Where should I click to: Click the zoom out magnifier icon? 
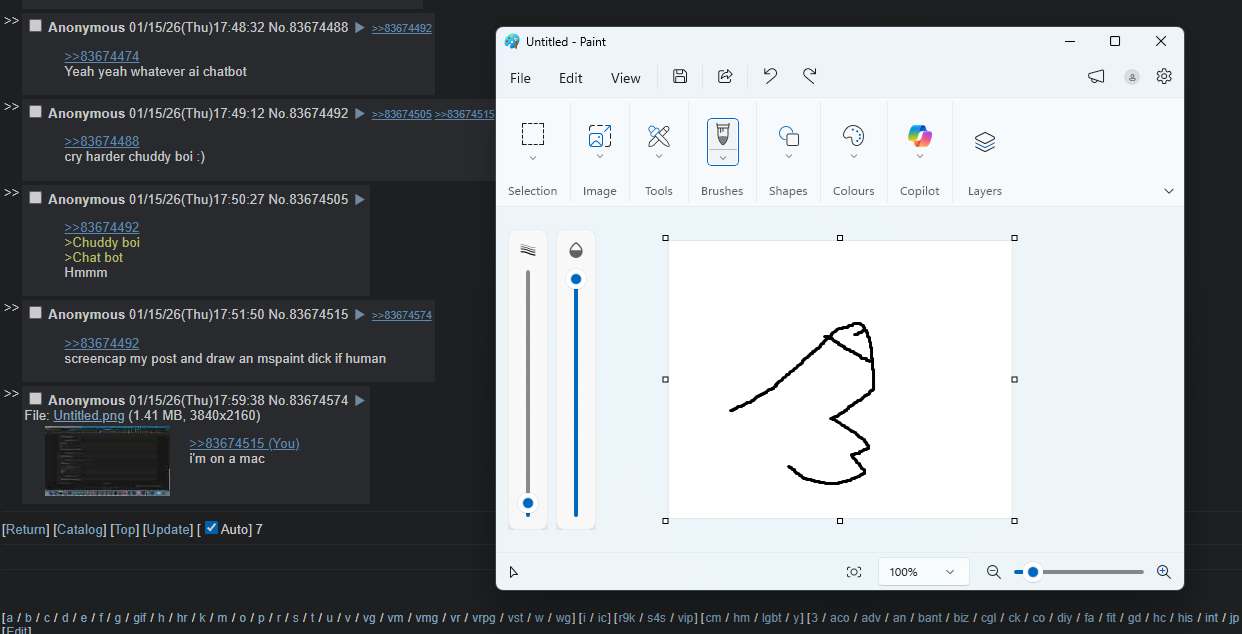pyautogui.click(x=993, y=572)
